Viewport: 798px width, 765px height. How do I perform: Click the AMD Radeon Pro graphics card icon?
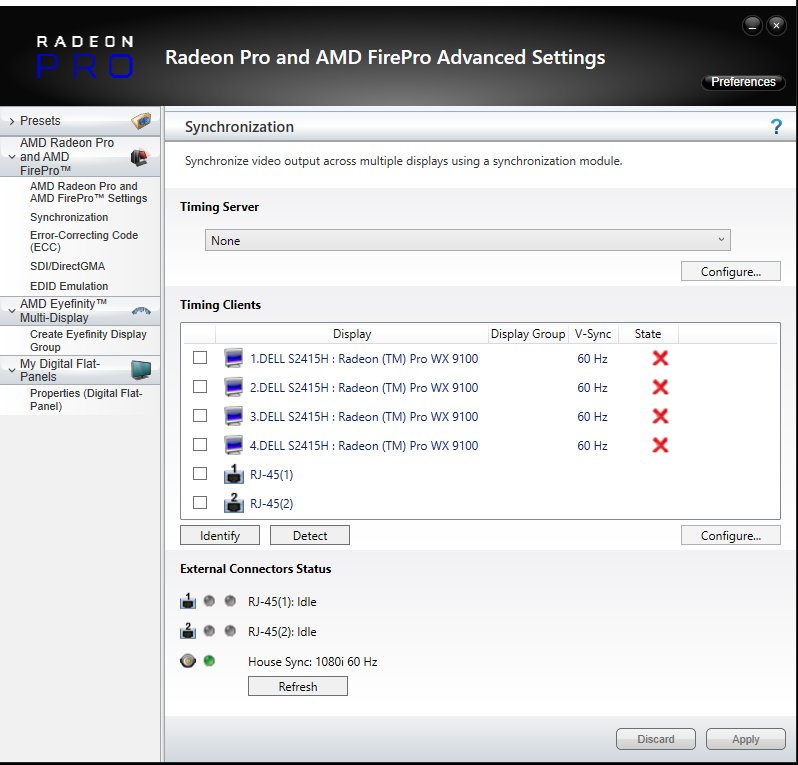coord(139,157)
